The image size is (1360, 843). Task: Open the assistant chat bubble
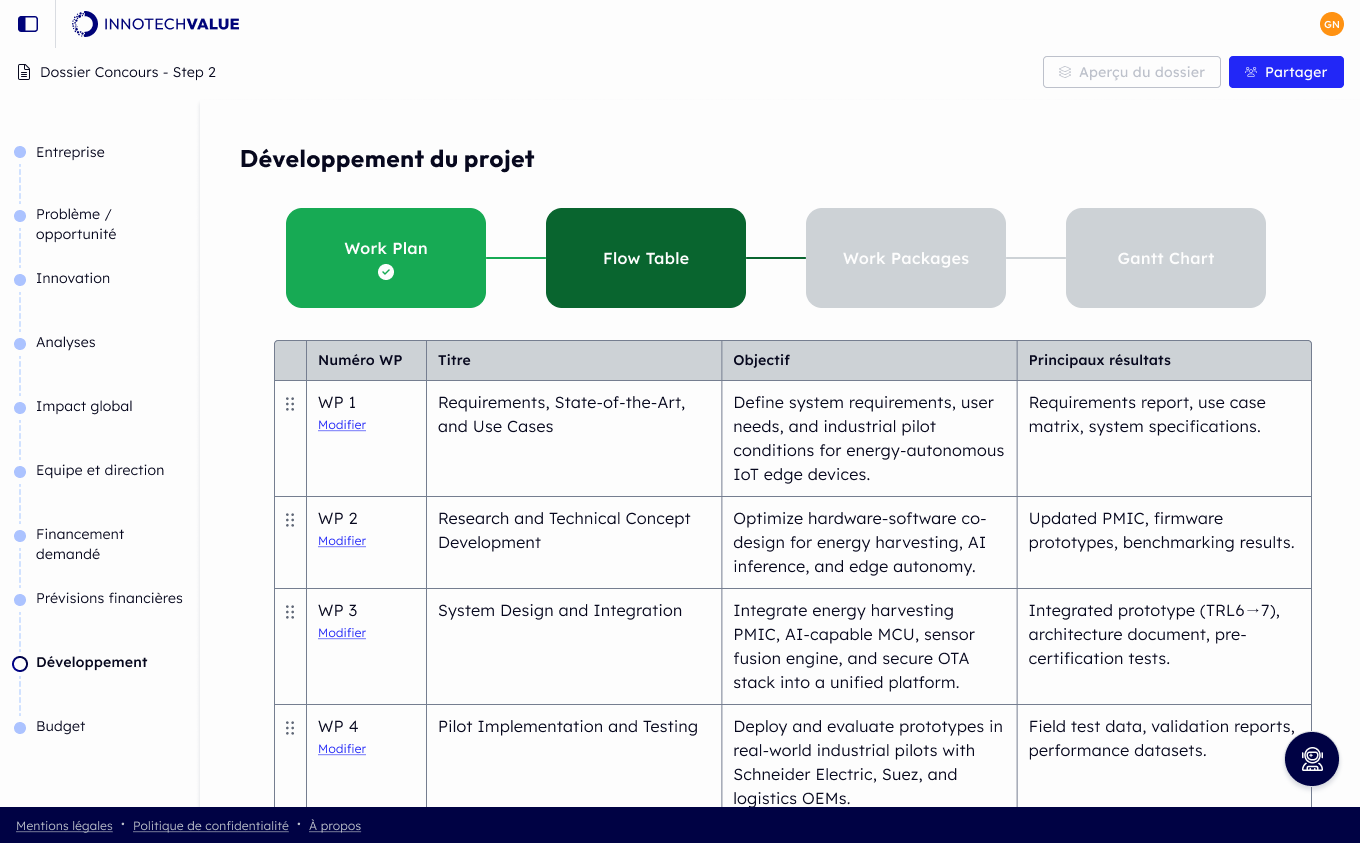pos(1311,759)
